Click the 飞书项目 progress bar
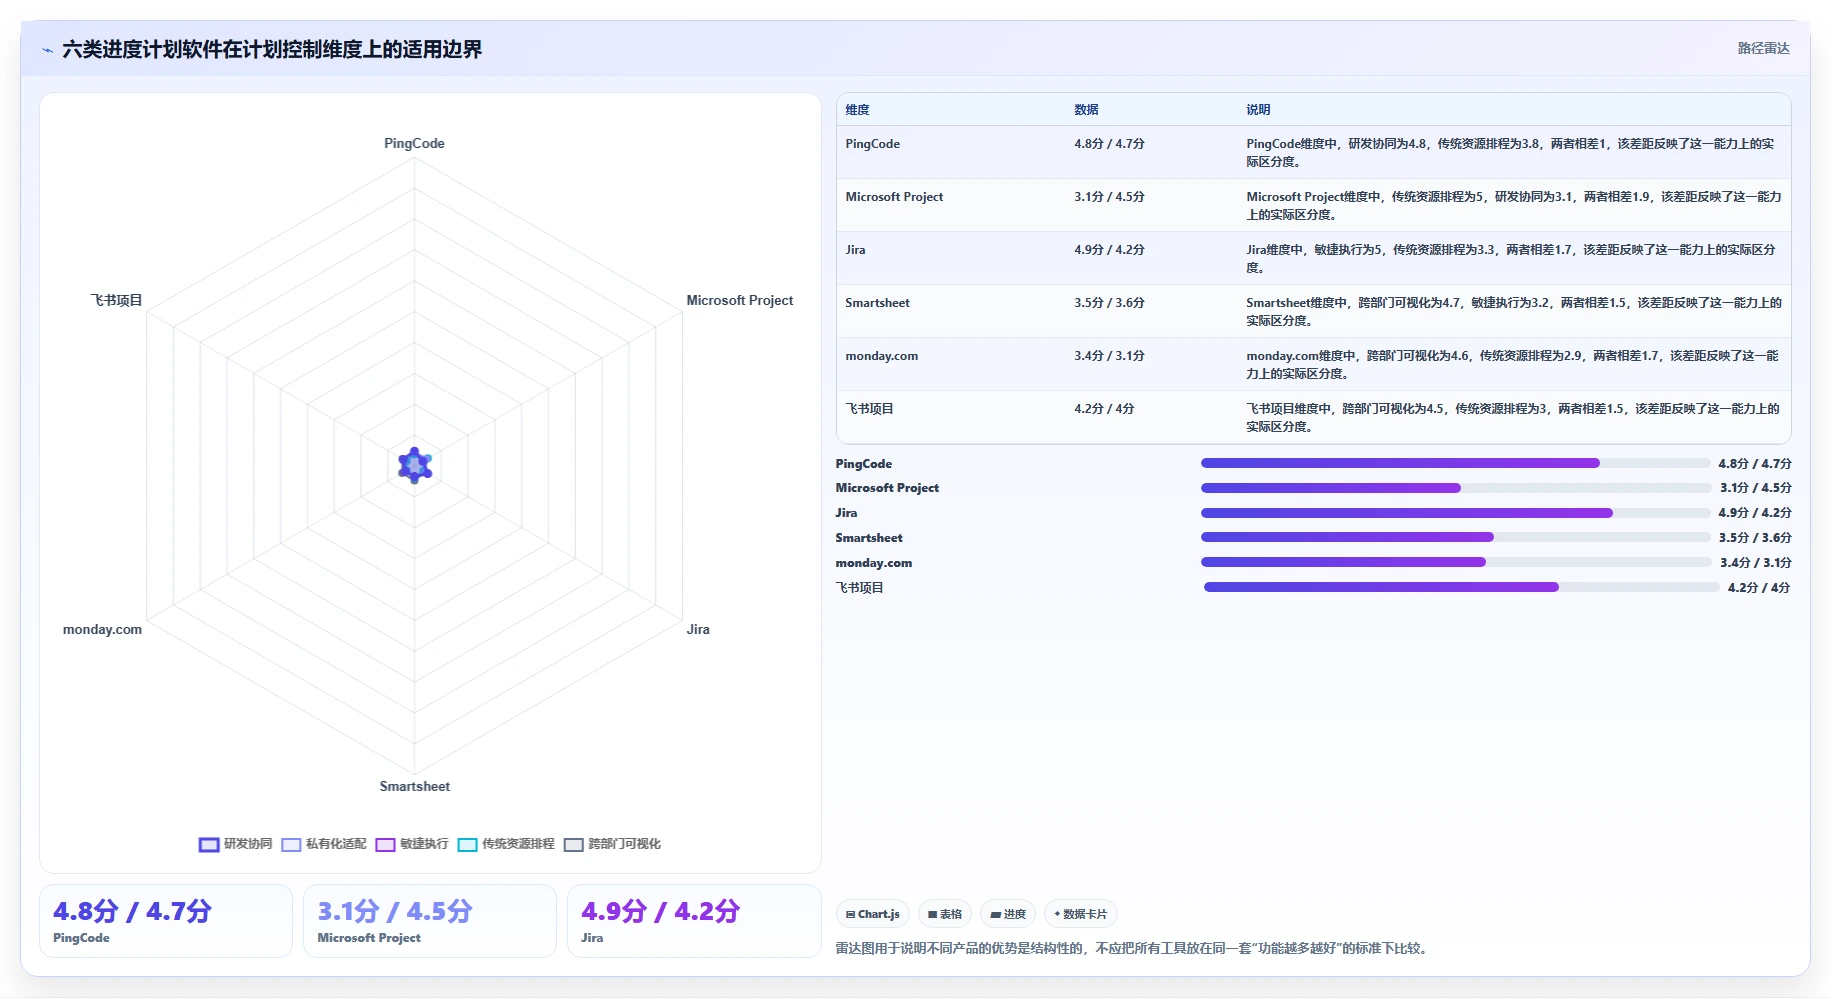1831x998 pixels. [1461, 587]
